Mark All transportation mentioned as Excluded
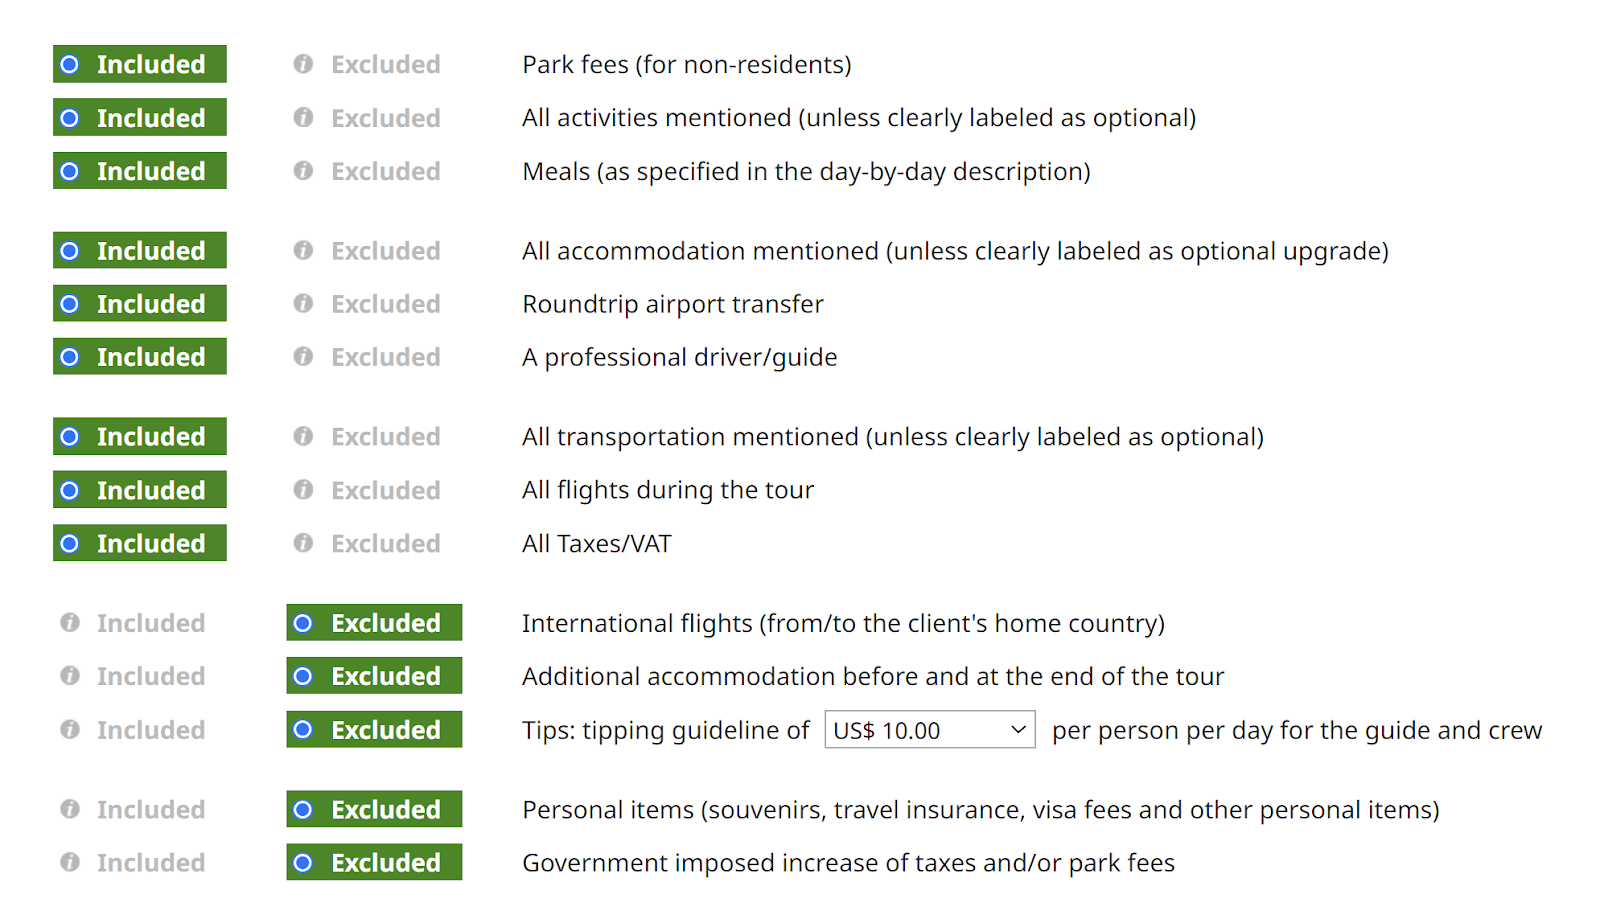Screen dimensions: 1600x923 tap(385, 437)
